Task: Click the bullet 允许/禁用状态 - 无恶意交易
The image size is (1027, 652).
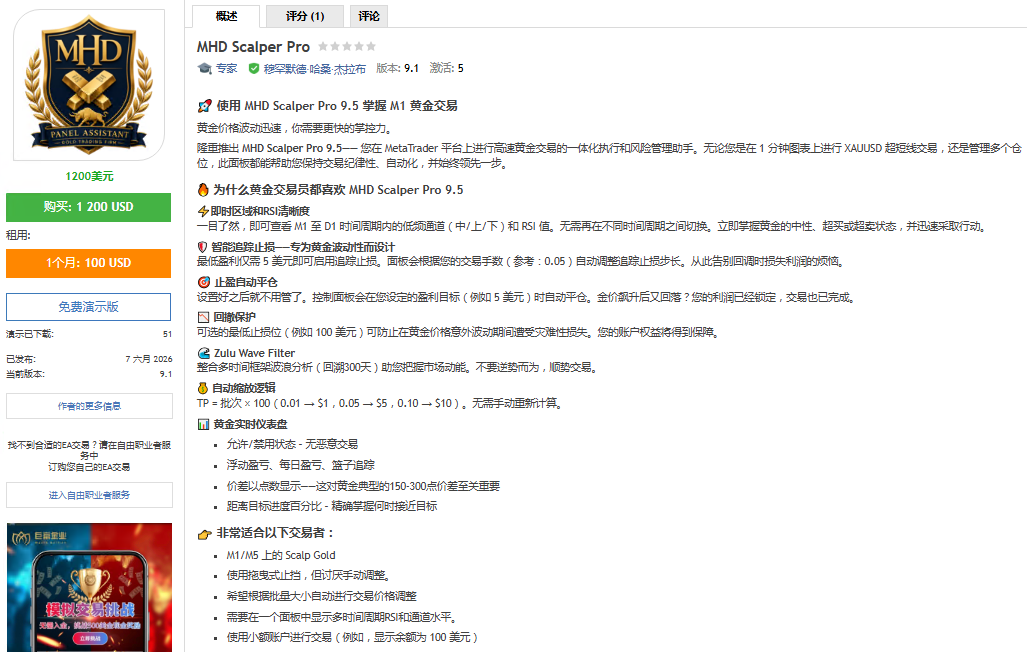Action: click(x=292, y=444)
